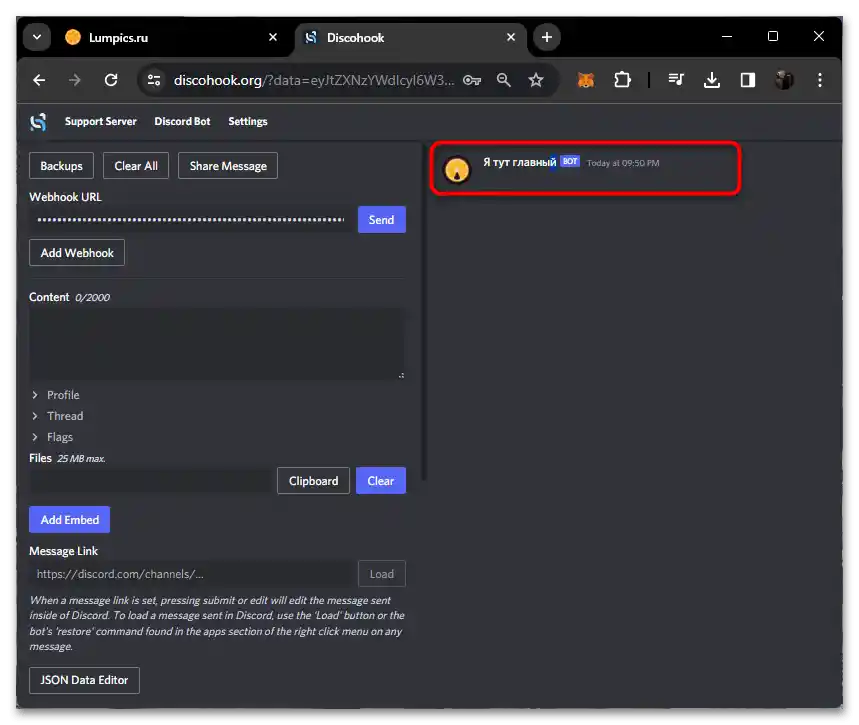Open the zoom magnifier icon
Viewport: 859px width, 725px height.
point(503,81)
